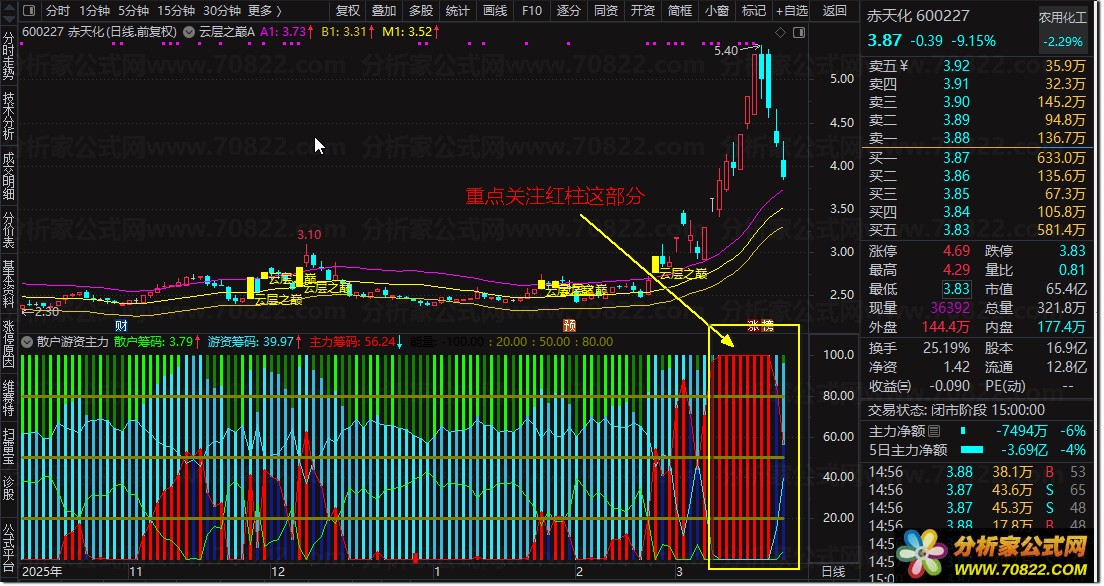
Task: Open the 分时走势 sidebar tab
Action: (8, 55)
